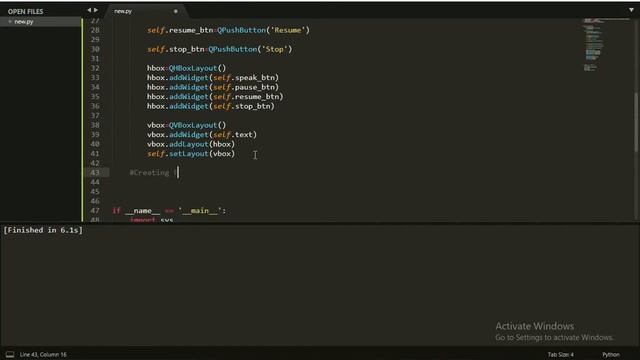Click the editor vertical scrollbar
This screenshot has height=360, width=640.
tap(636, 122)
